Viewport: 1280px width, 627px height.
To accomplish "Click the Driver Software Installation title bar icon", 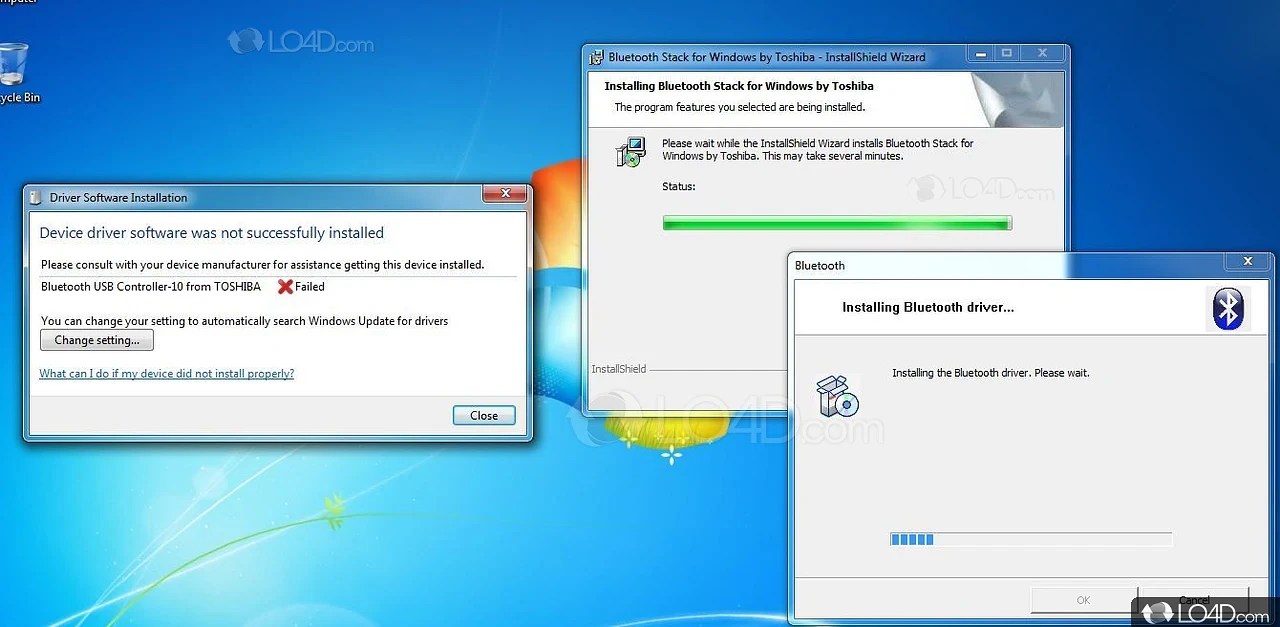I will point(36,198).
